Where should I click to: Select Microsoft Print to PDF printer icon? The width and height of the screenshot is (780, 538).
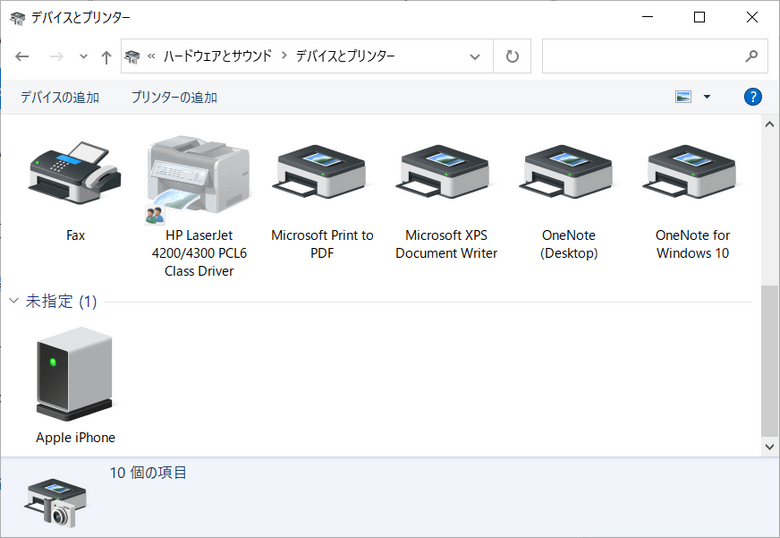coord(319,172)
